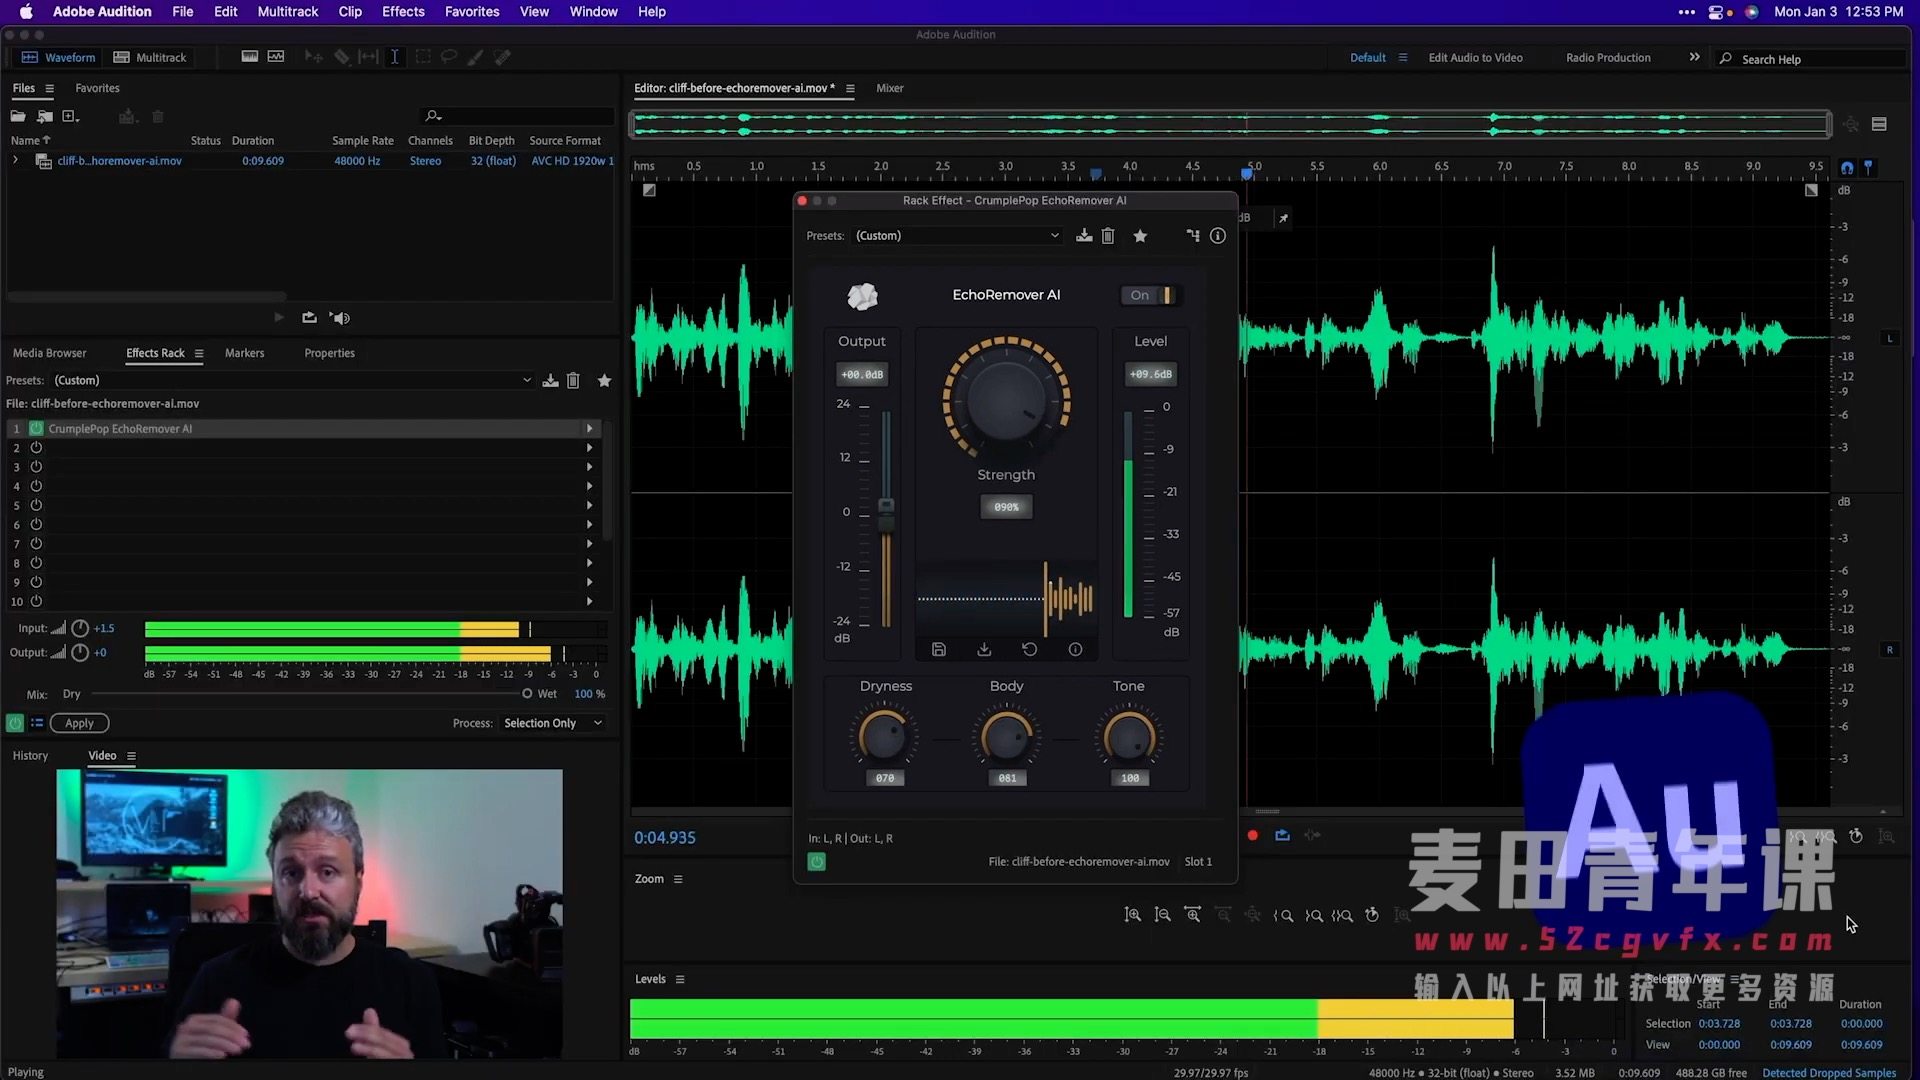Click the plugin's save disk icon
The height and width of the screenshot is (1080, 1920).
pos(938,650)
